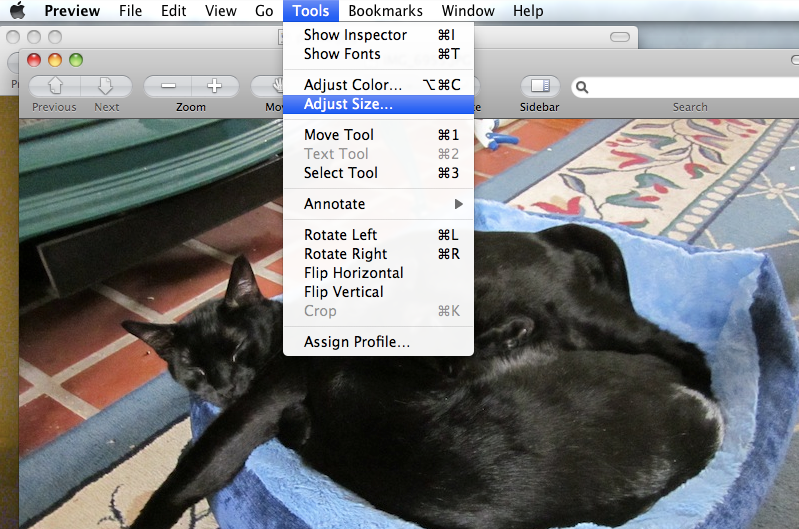Image resolution: width=799 pixels, height=529 pixels.
Task: Open the Help menu
Action: coord(528,11)
